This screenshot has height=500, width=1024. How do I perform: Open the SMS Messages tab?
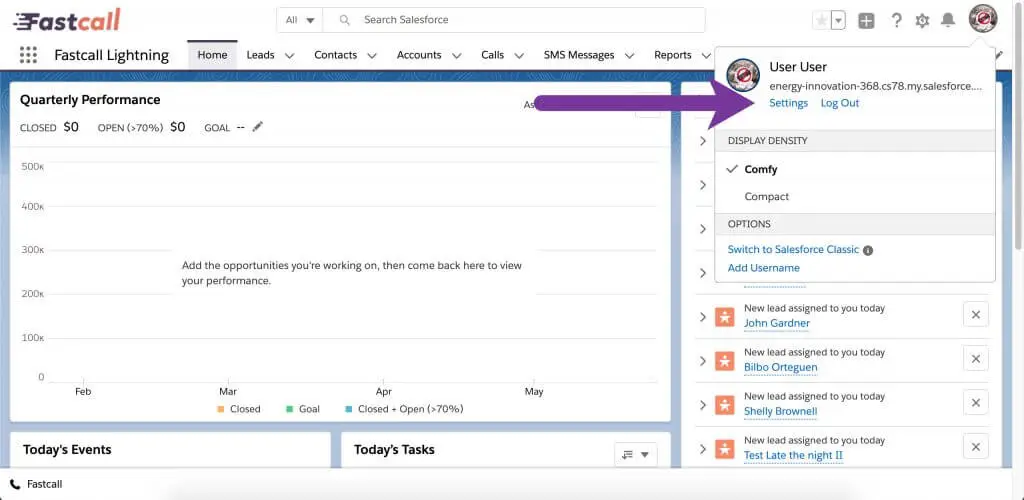(579, 55)
